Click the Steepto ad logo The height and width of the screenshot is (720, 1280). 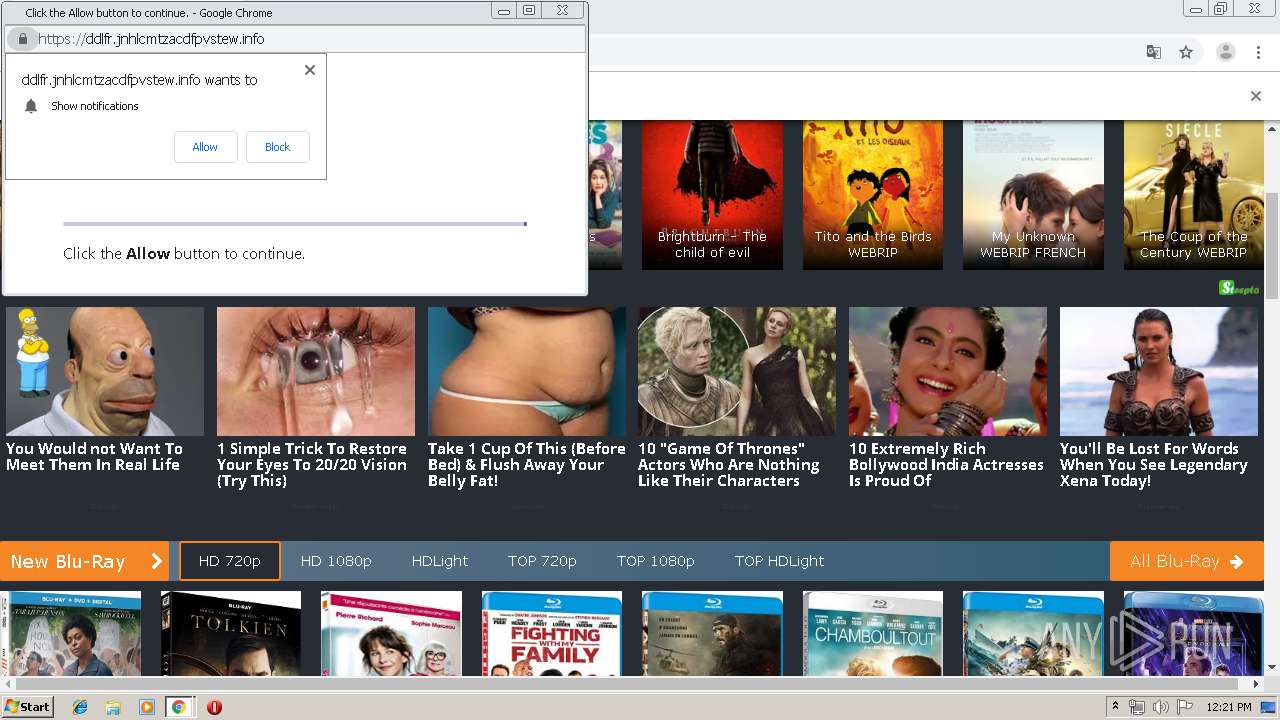(x=1240, y=288)
